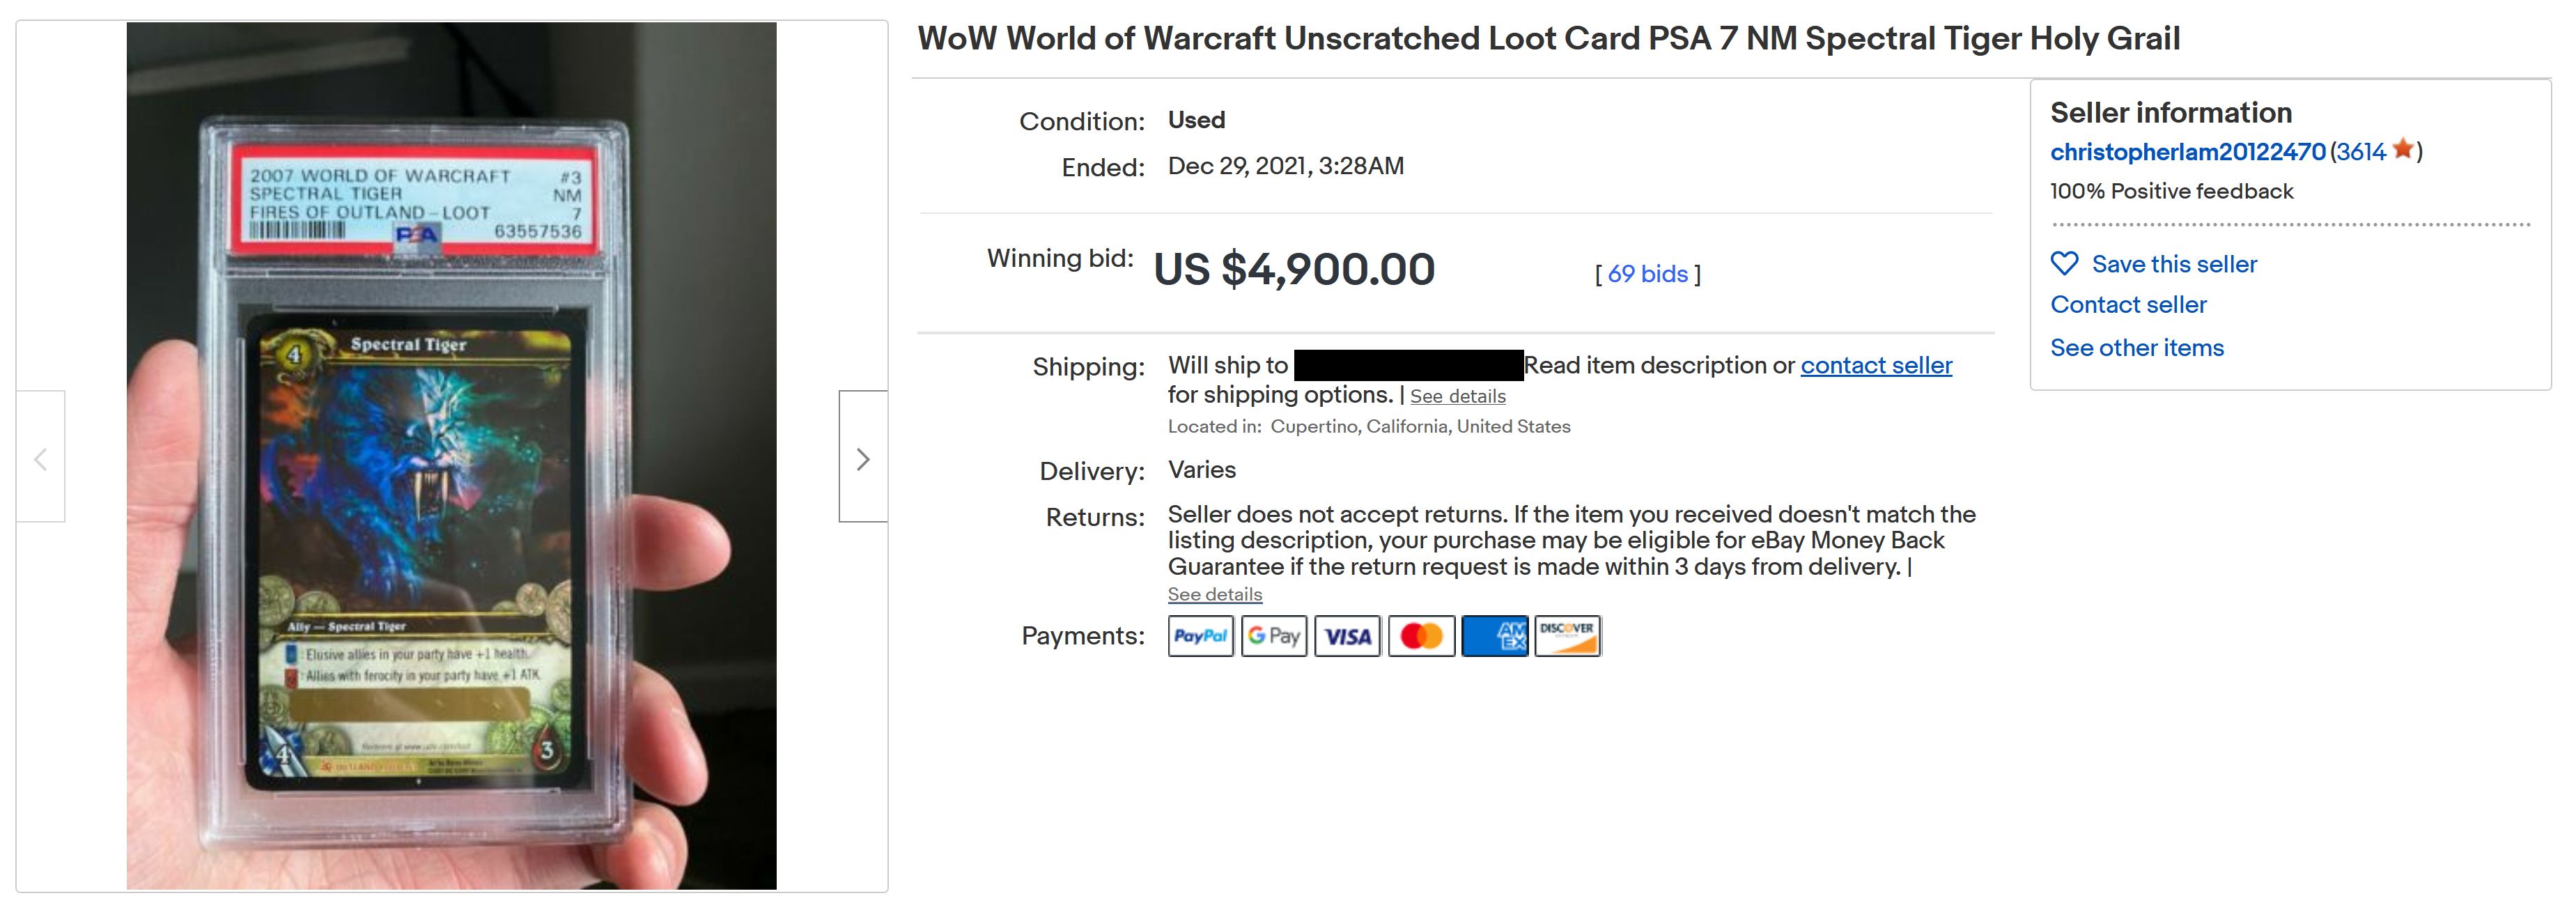Click the heart icon beside Save this seller
2576x905 pixels.
2064,264
